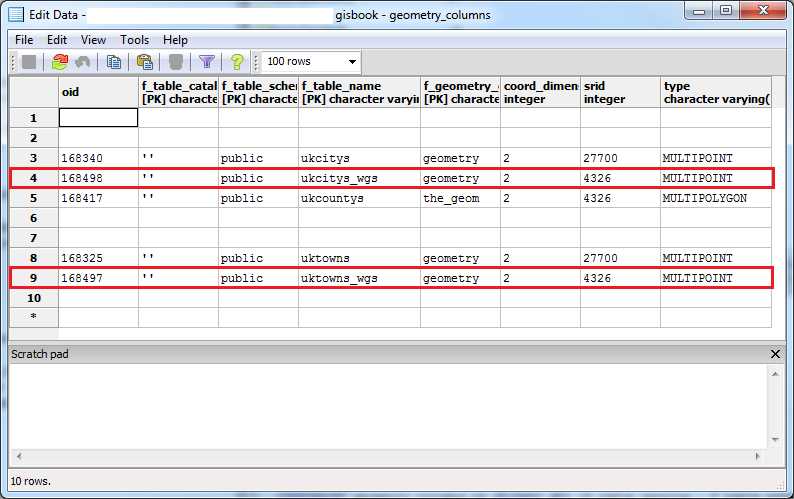
Task: Click the uktowns table name cell
Action: (359, 258)
